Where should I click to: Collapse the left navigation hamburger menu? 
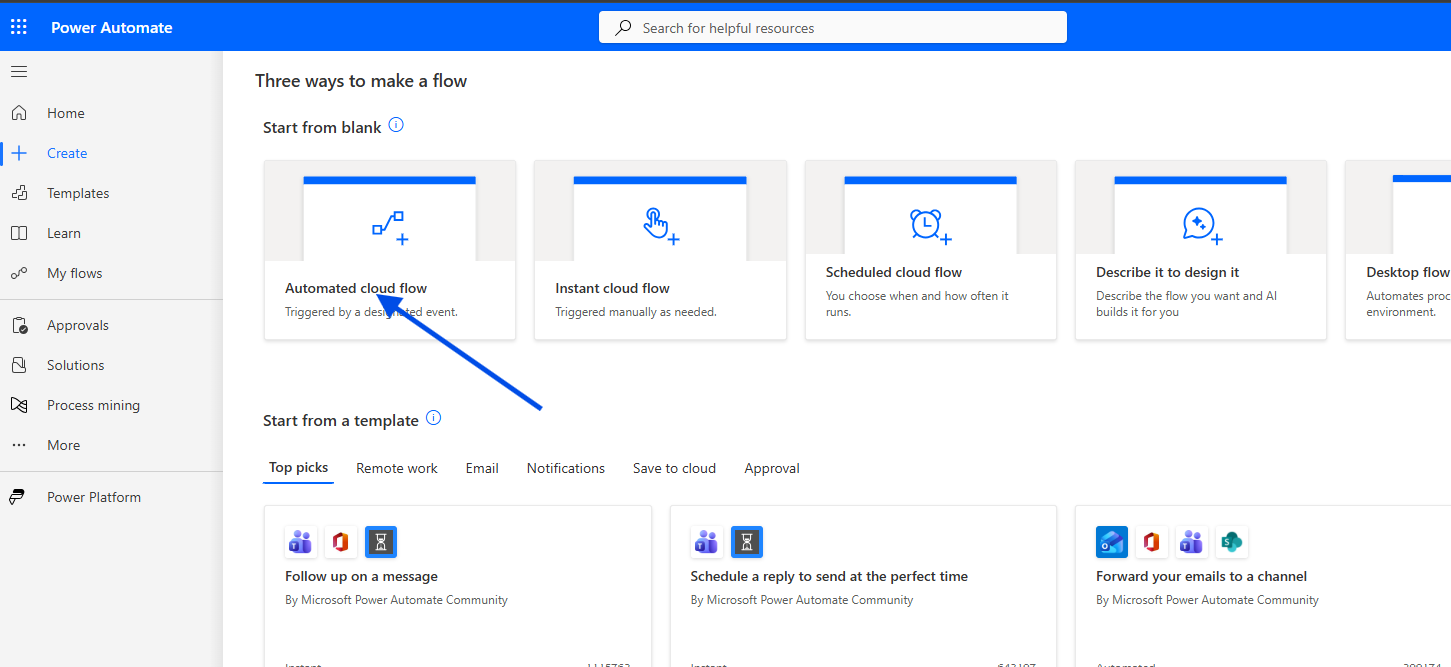pos(19,71)
